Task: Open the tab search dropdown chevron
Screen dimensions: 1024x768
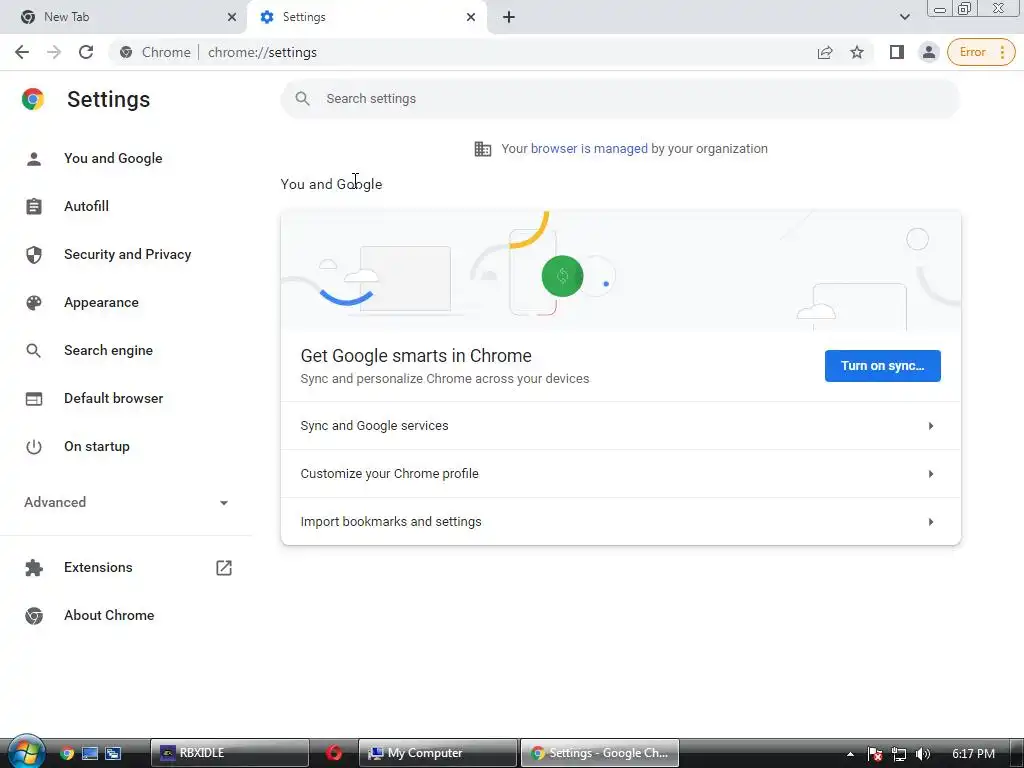Action: (904, 17)
